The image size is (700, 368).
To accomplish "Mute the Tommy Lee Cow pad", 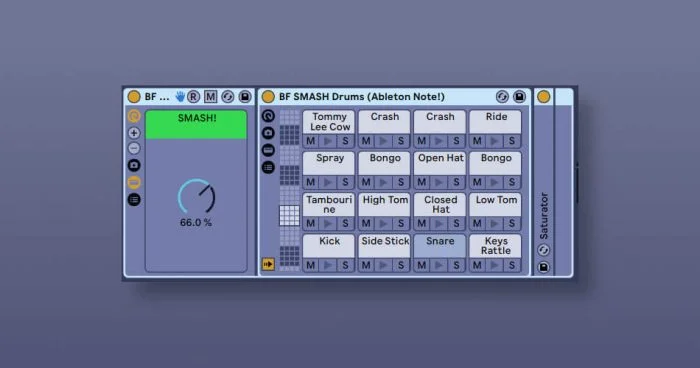I will pyautogui.click(x=311, y=141).
